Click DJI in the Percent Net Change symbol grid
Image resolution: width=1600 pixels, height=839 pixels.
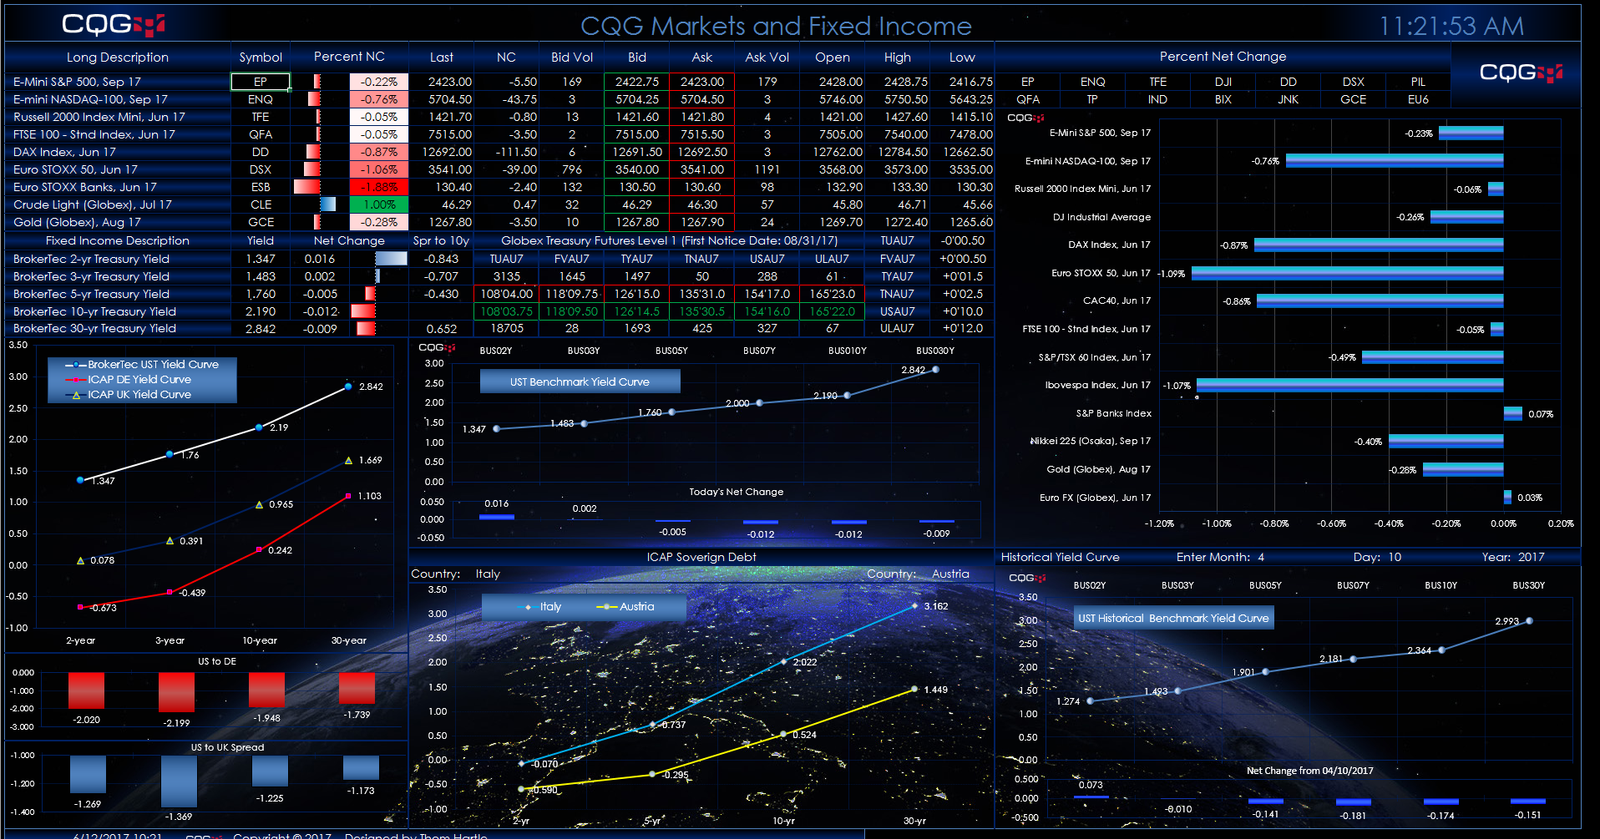1223,82
